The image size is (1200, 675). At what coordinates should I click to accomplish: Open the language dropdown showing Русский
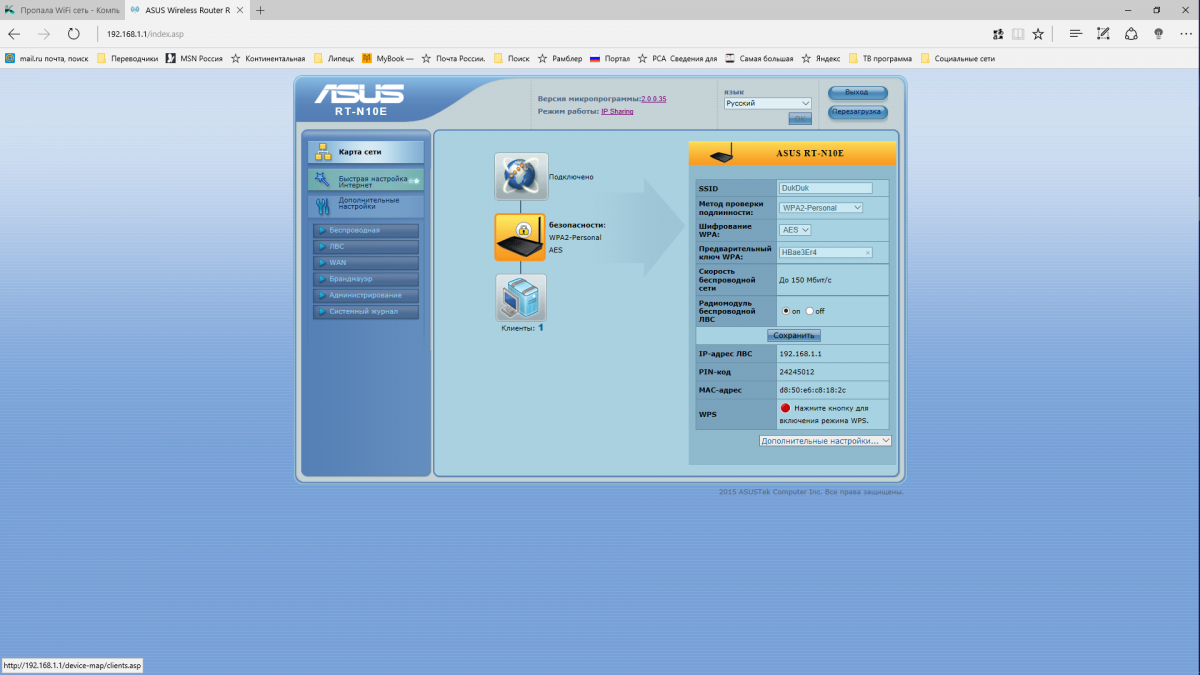click(x=768, y=103)
